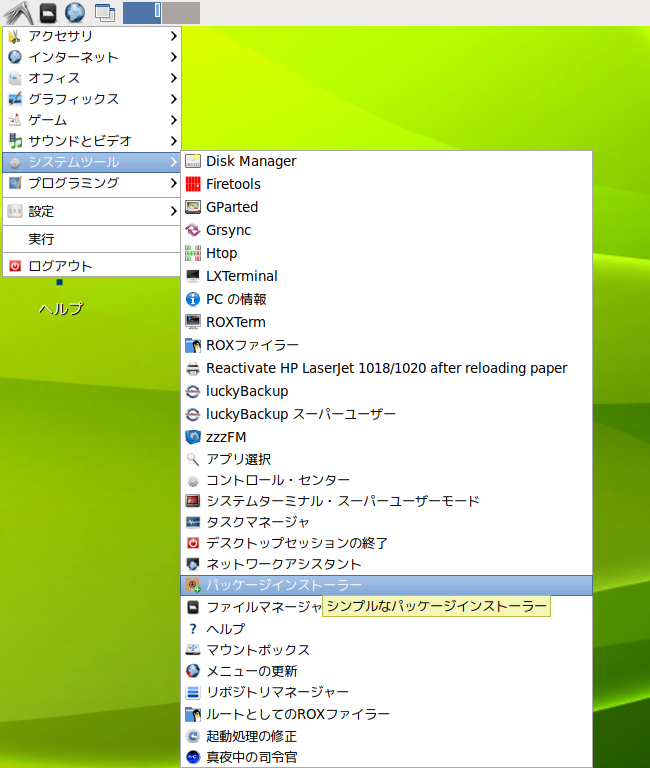Click the red Firetools icon

(x=193, y=184)
